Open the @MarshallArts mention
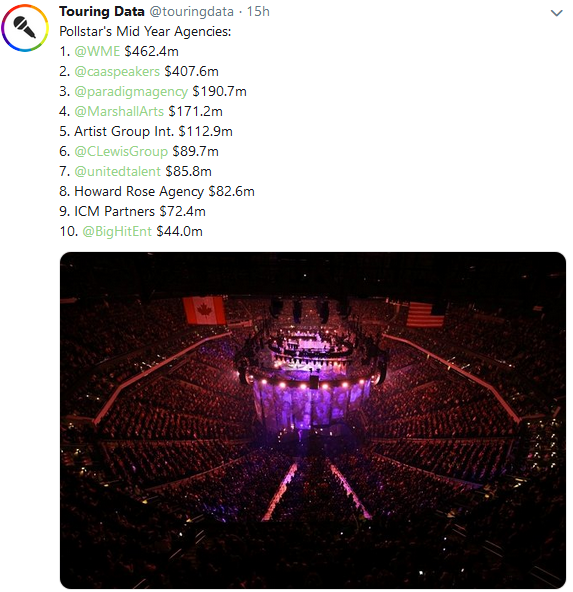573x592 pixels. pyautogui.click(x=119, y=111)
